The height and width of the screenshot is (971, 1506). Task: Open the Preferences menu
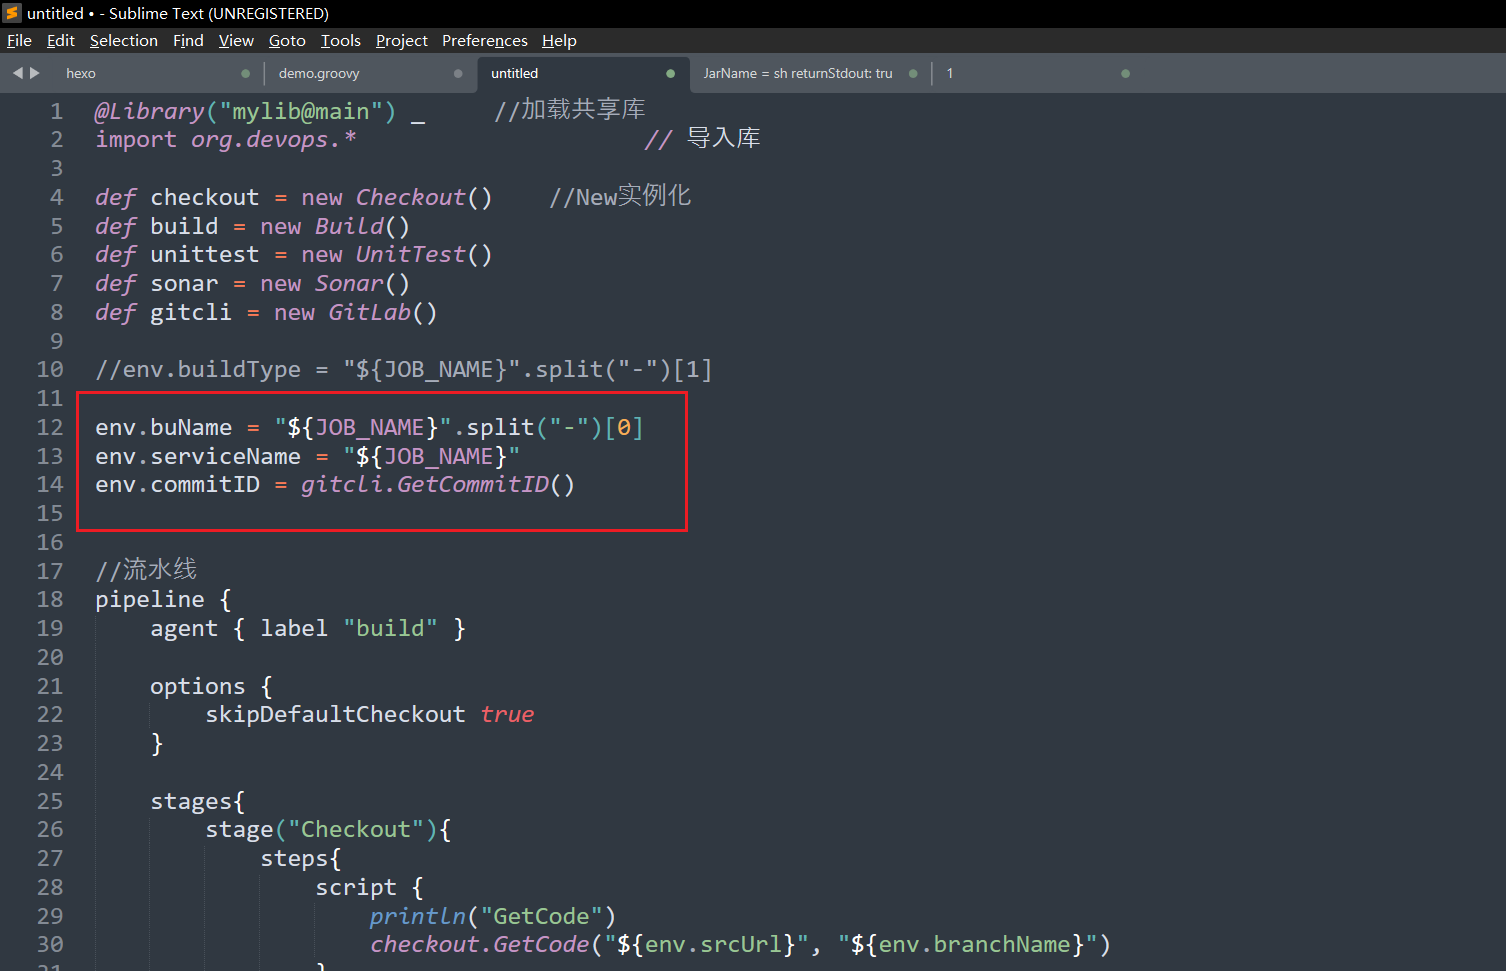[485, 41]
